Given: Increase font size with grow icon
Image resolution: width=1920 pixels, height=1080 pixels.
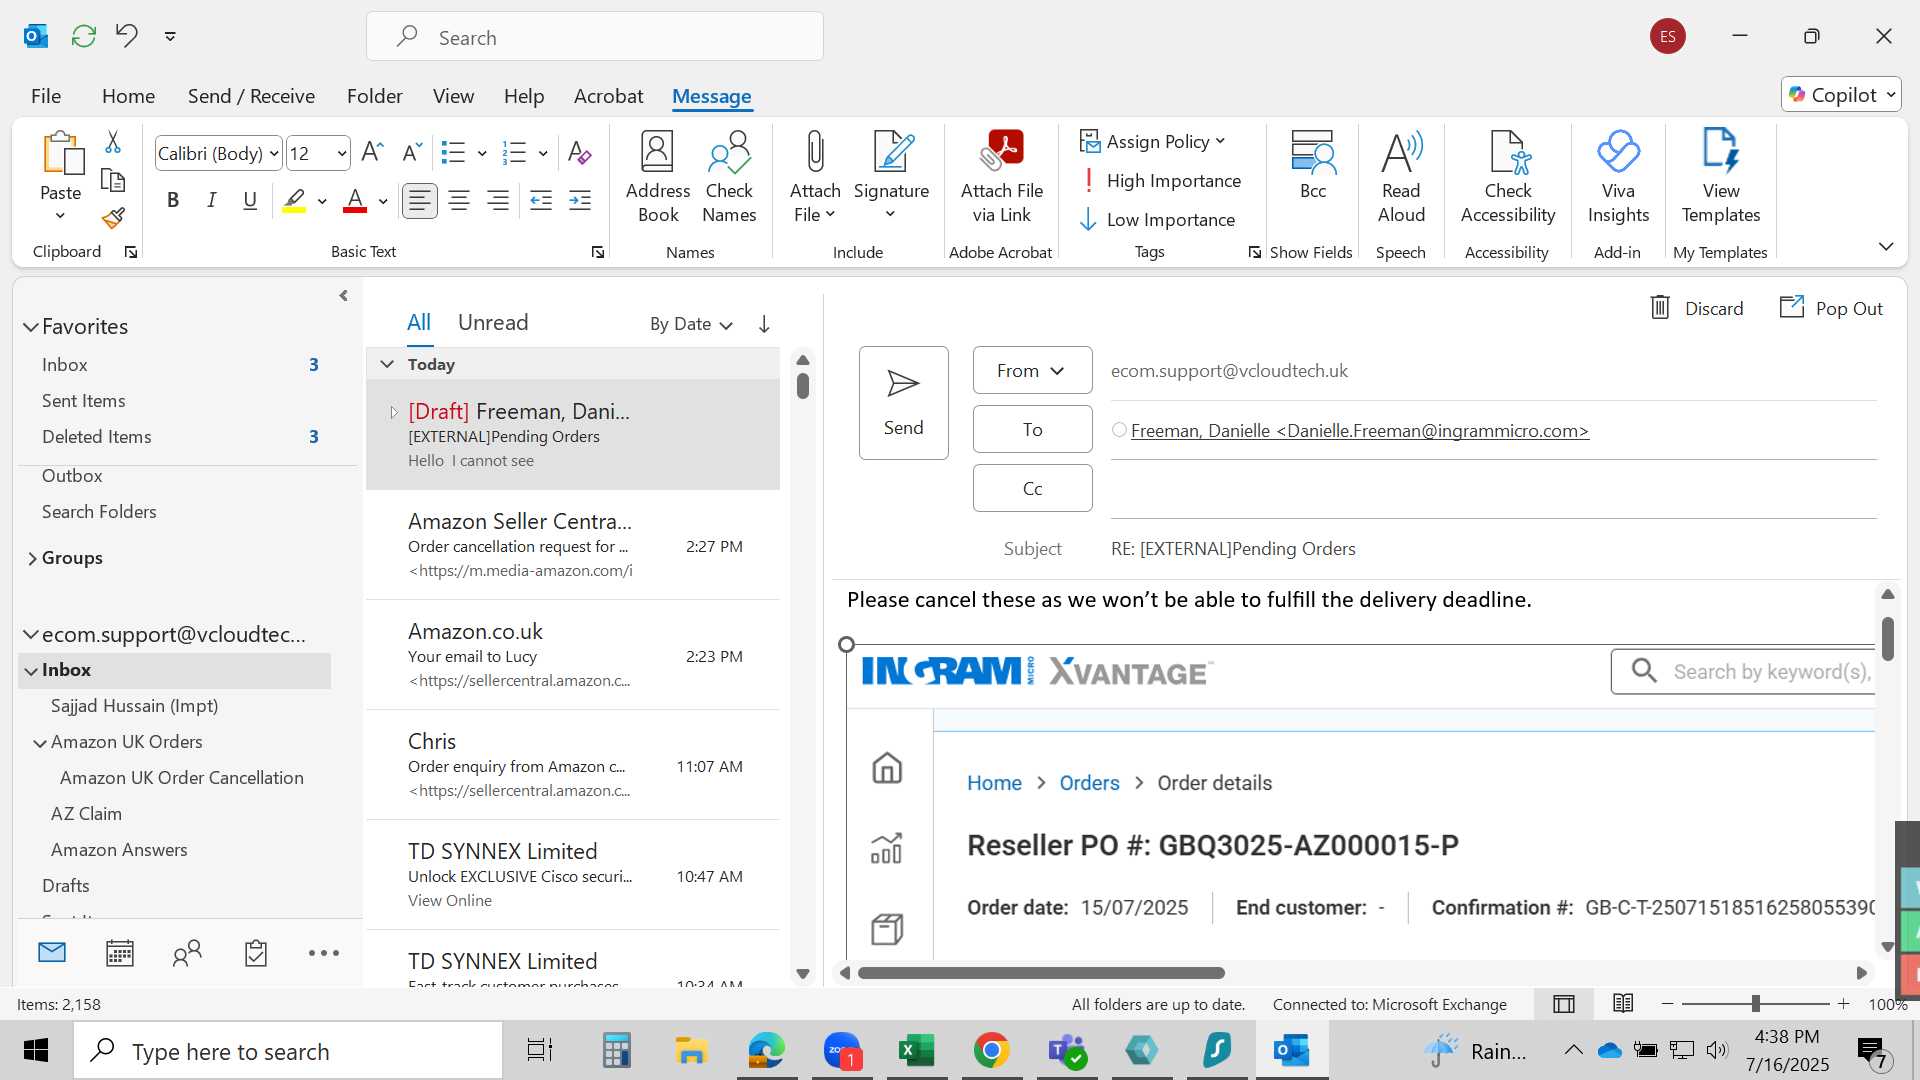Looking at the screenshot, I should 372,153.
